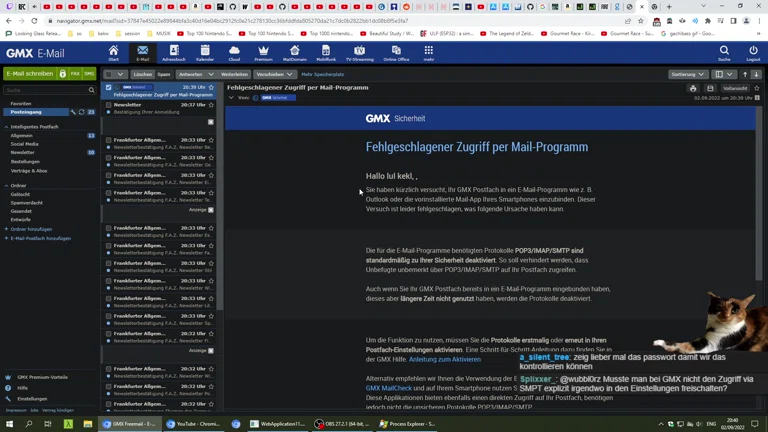Open the MailDomain icon
This screenshot has height=432, width=768.
294,53
